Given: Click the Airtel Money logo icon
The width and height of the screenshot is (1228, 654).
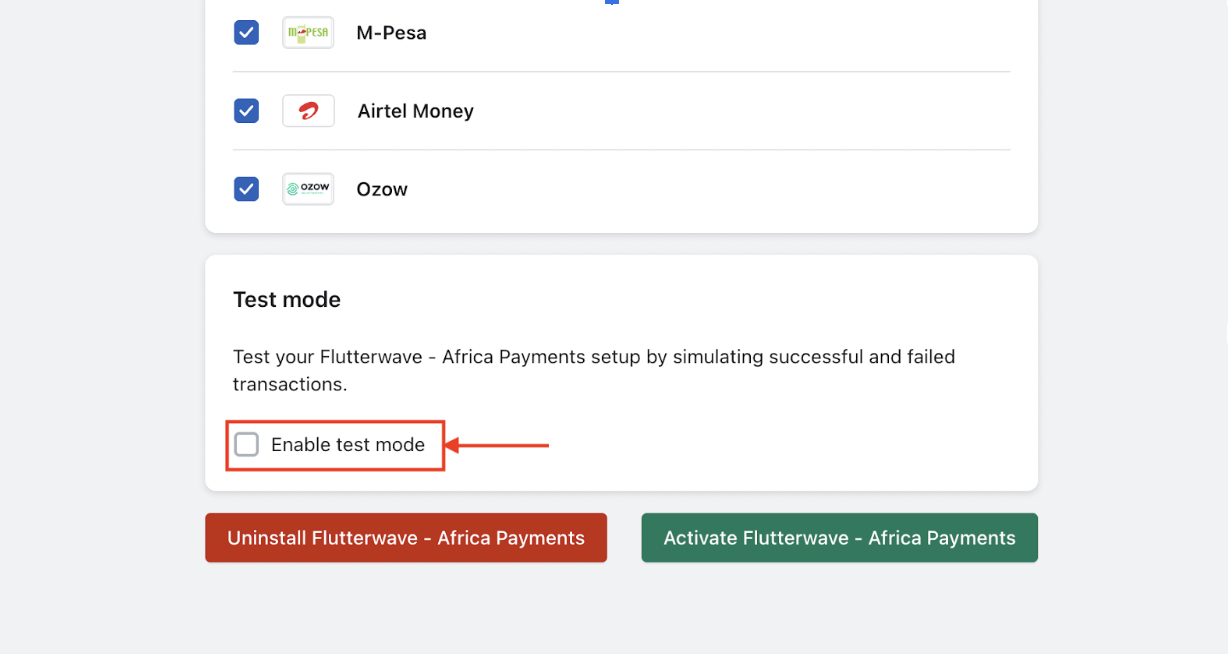Looking at the screenshot, I should pos(308,111).
